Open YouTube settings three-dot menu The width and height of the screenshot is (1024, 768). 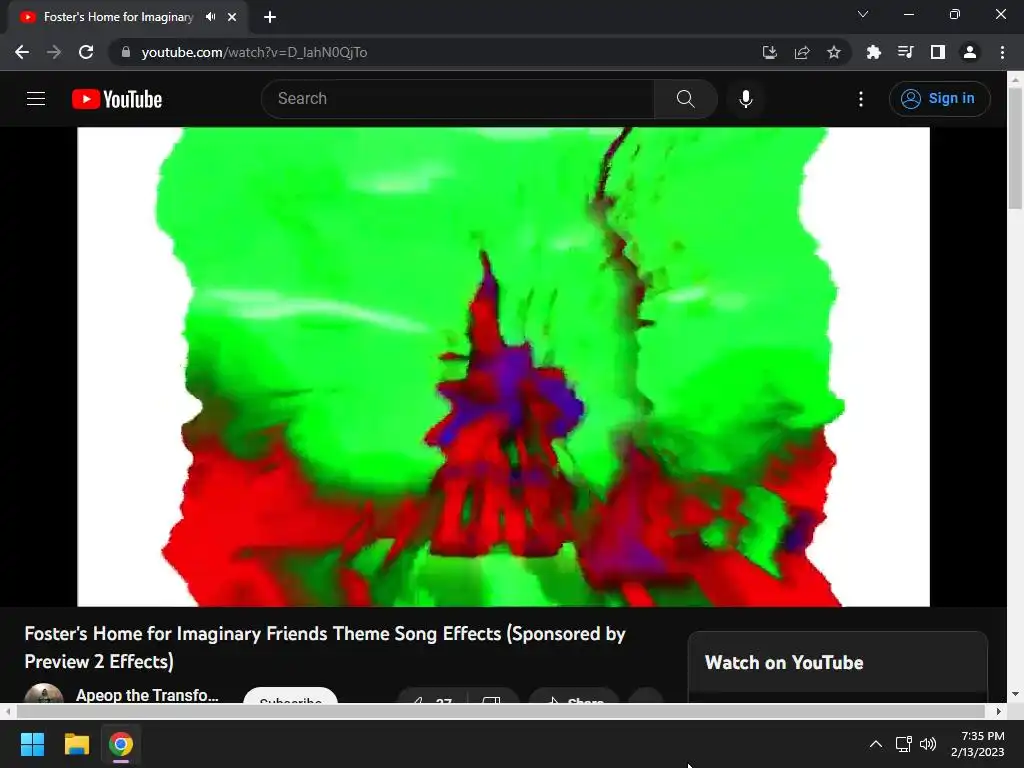[x=861, y=99]
